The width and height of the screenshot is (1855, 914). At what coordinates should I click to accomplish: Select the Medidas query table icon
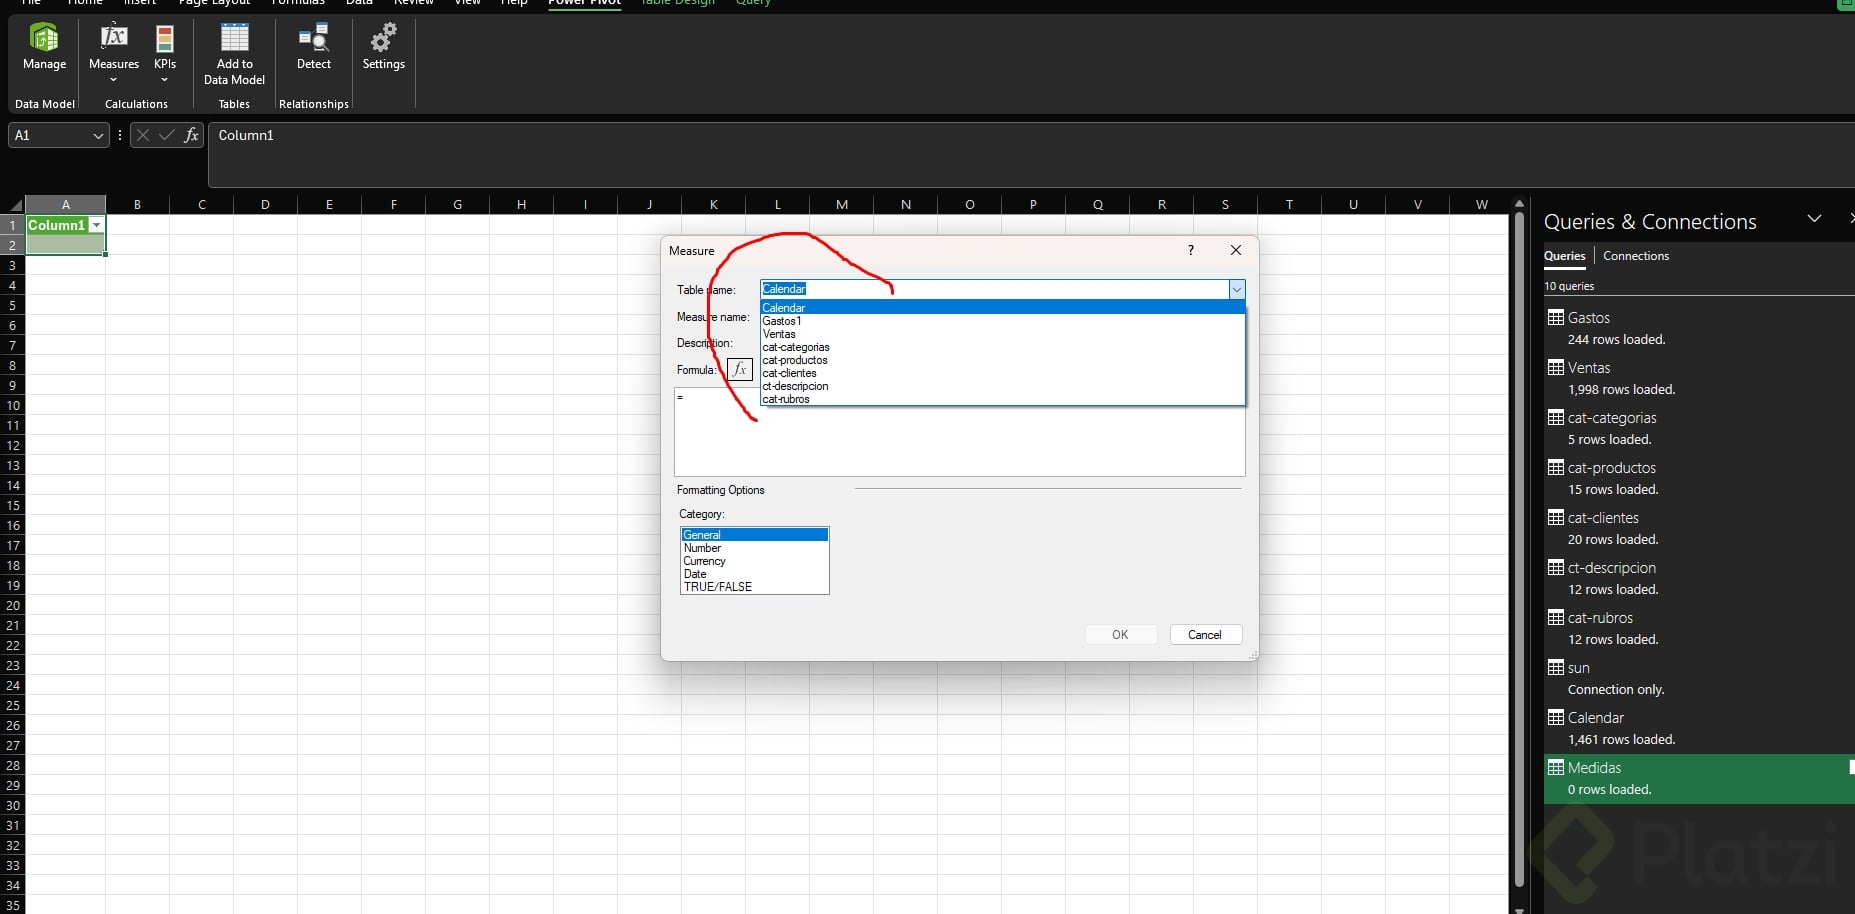(x=1555, y=767)
